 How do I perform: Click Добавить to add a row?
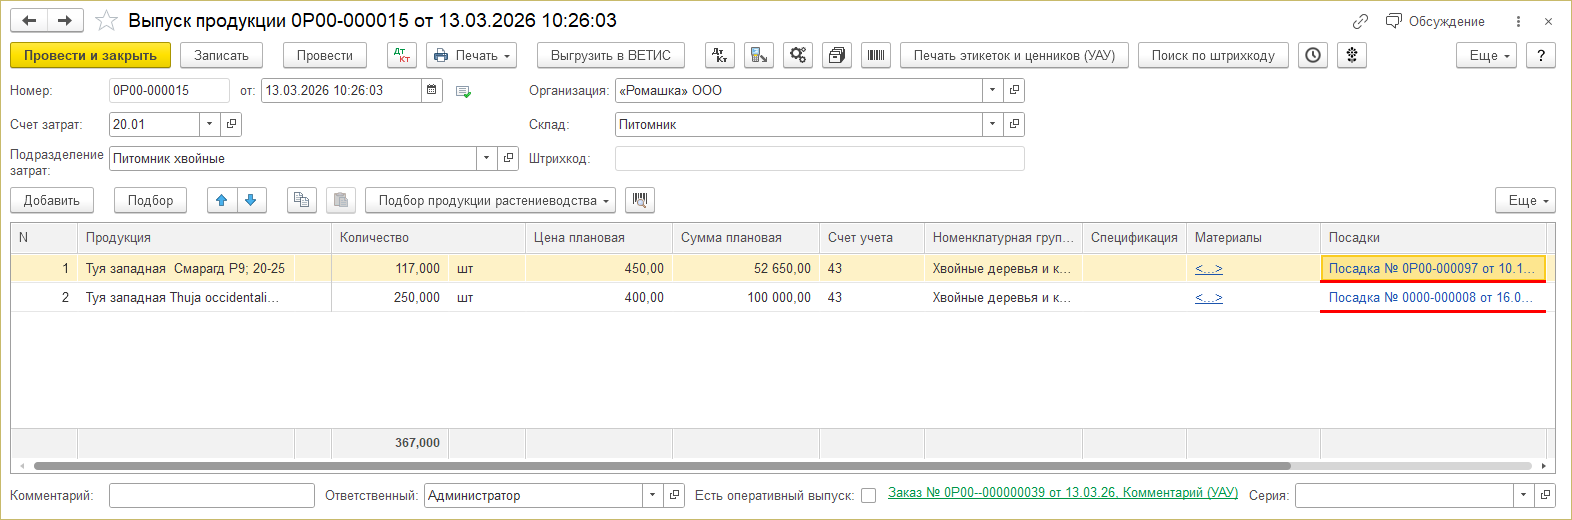(x=52, y=200)
